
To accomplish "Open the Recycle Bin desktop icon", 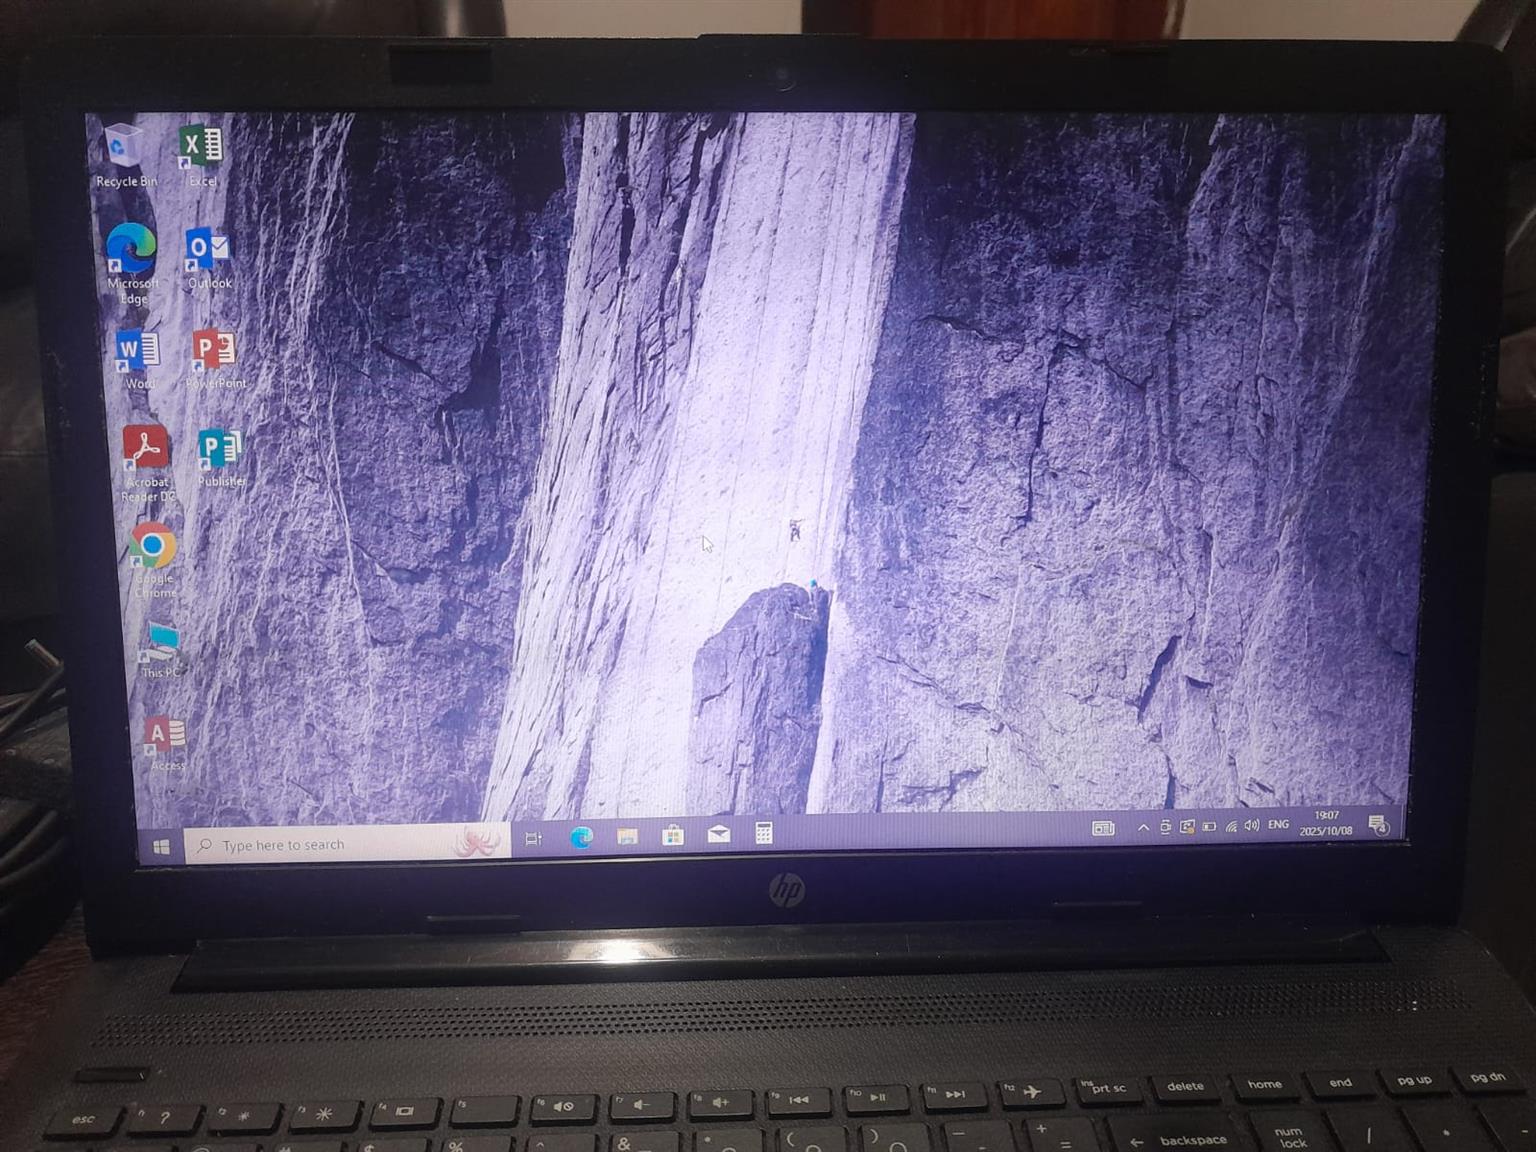I will click(123, 150).
